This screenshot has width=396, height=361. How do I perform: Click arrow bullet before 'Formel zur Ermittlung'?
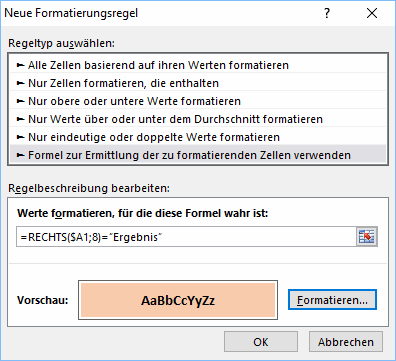click(21, 155)
